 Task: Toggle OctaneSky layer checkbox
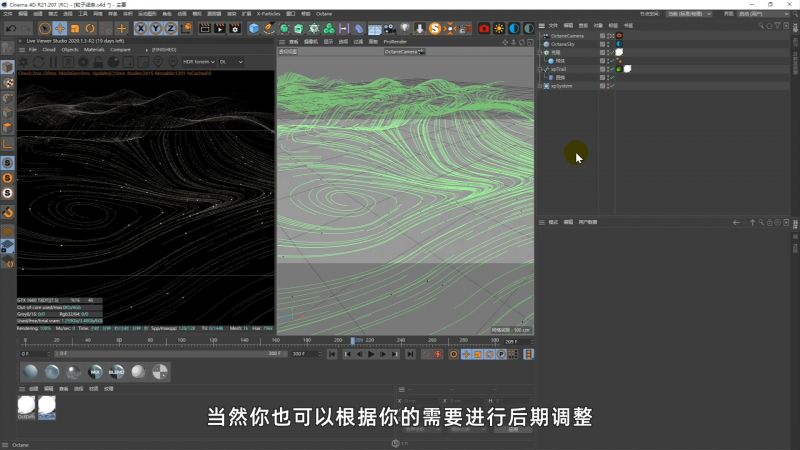pos(603,44)
